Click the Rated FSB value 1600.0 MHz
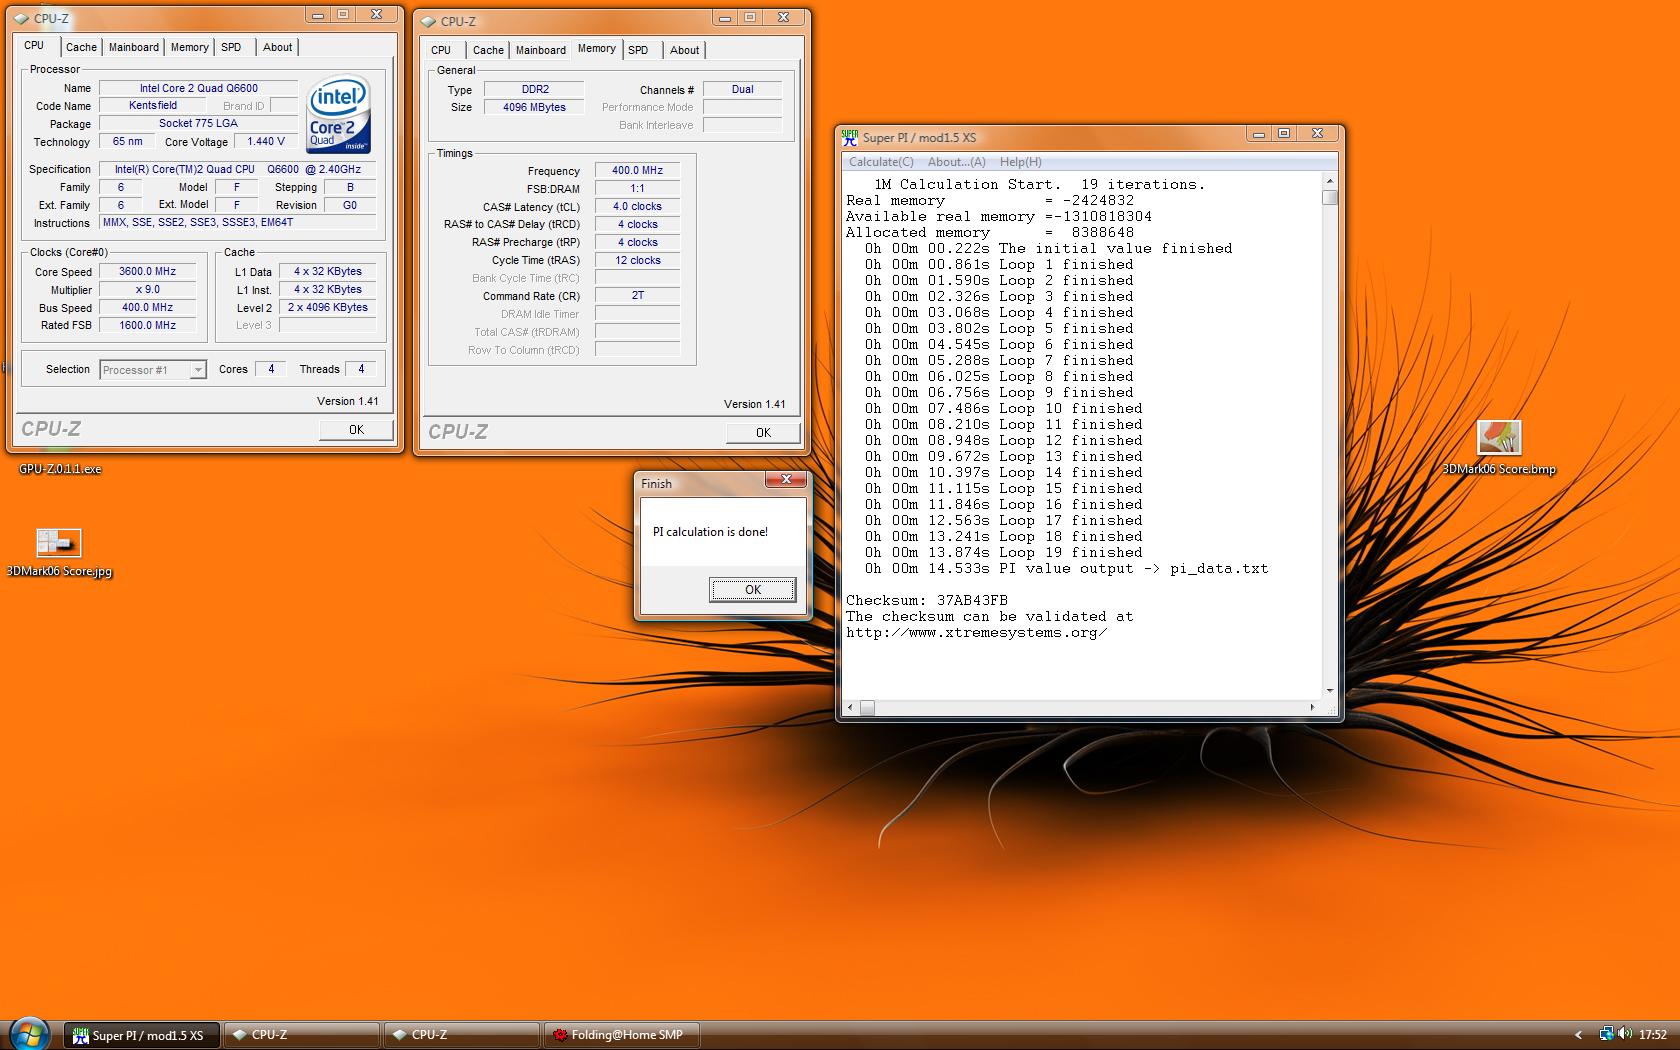This screenshot has height=1050, width=1680. tap(148, 325)
